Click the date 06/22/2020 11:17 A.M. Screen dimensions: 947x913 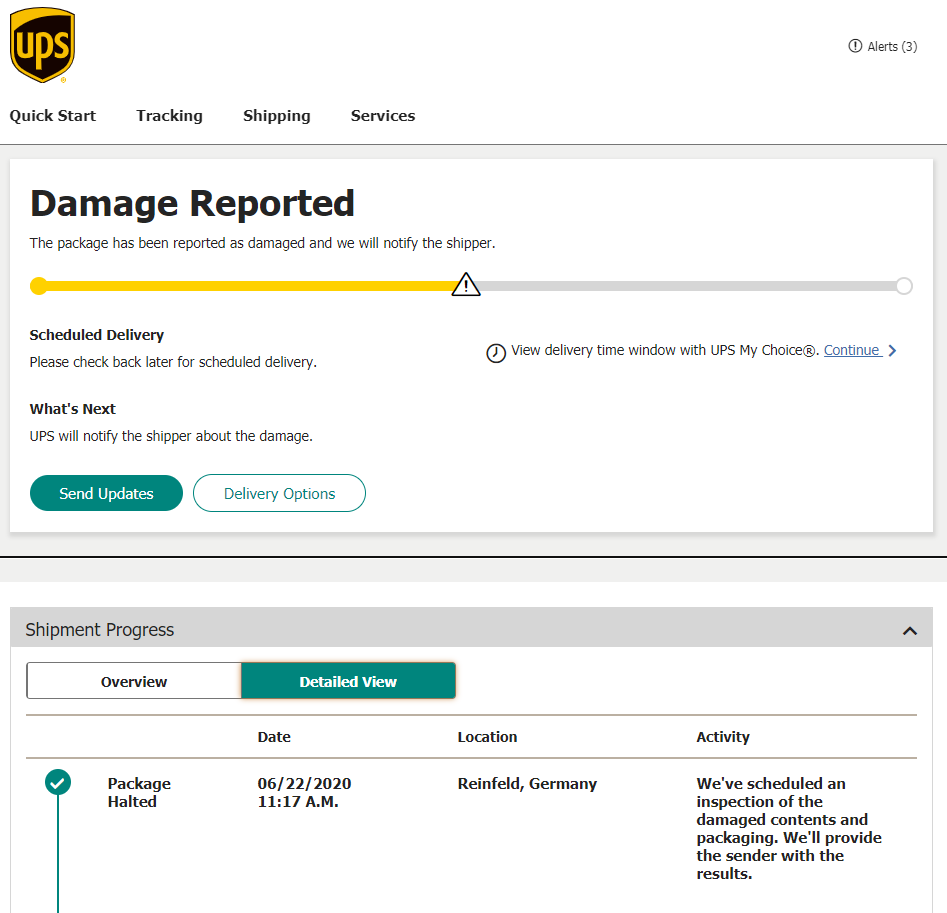[304, 792]
